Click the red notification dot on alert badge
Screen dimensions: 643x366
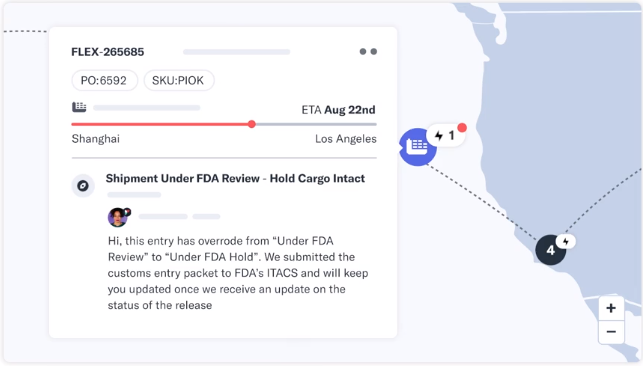point(462,127)
